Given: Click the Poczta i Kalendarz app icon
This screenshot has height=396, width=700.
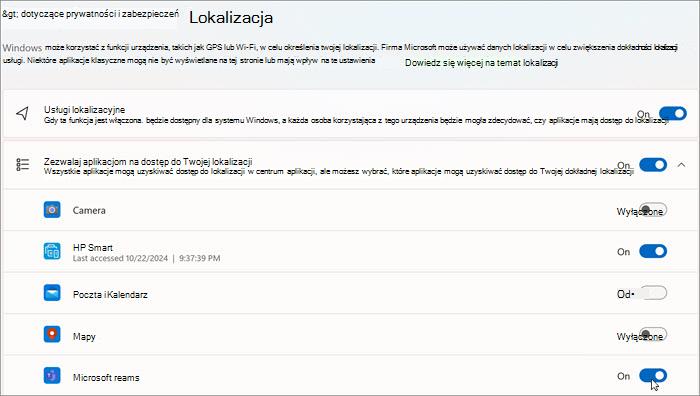Looking at the screenshot, I should coord(52,293).
